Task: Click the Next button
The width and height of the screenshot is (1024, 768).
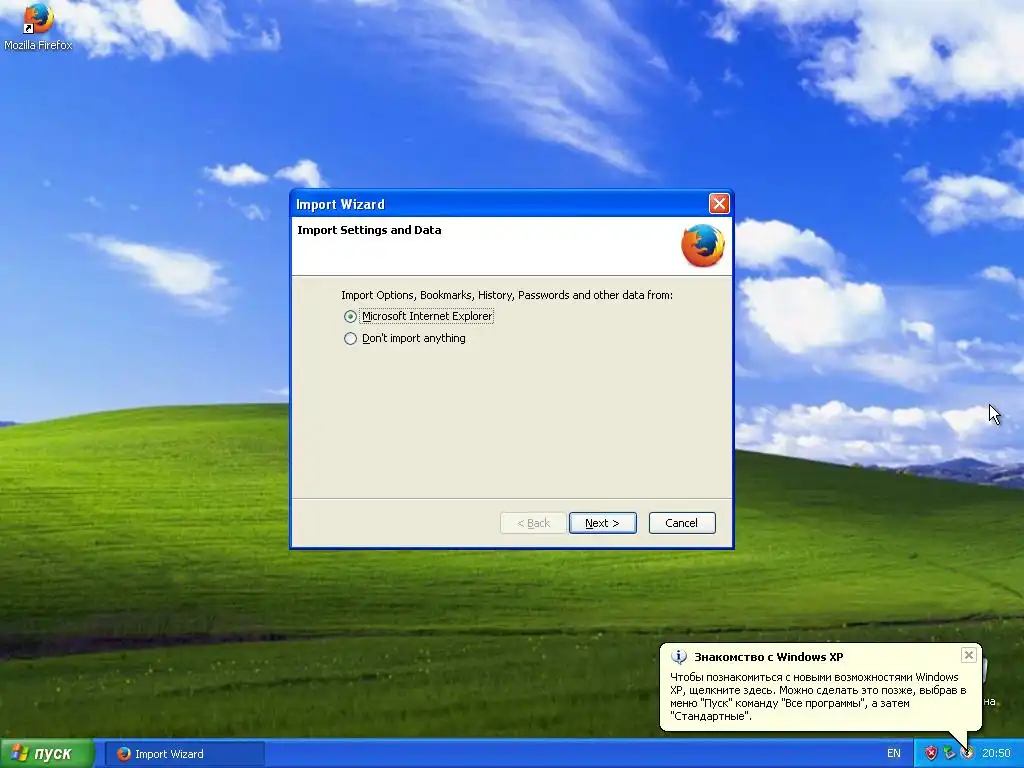Action: click(602, 523)
